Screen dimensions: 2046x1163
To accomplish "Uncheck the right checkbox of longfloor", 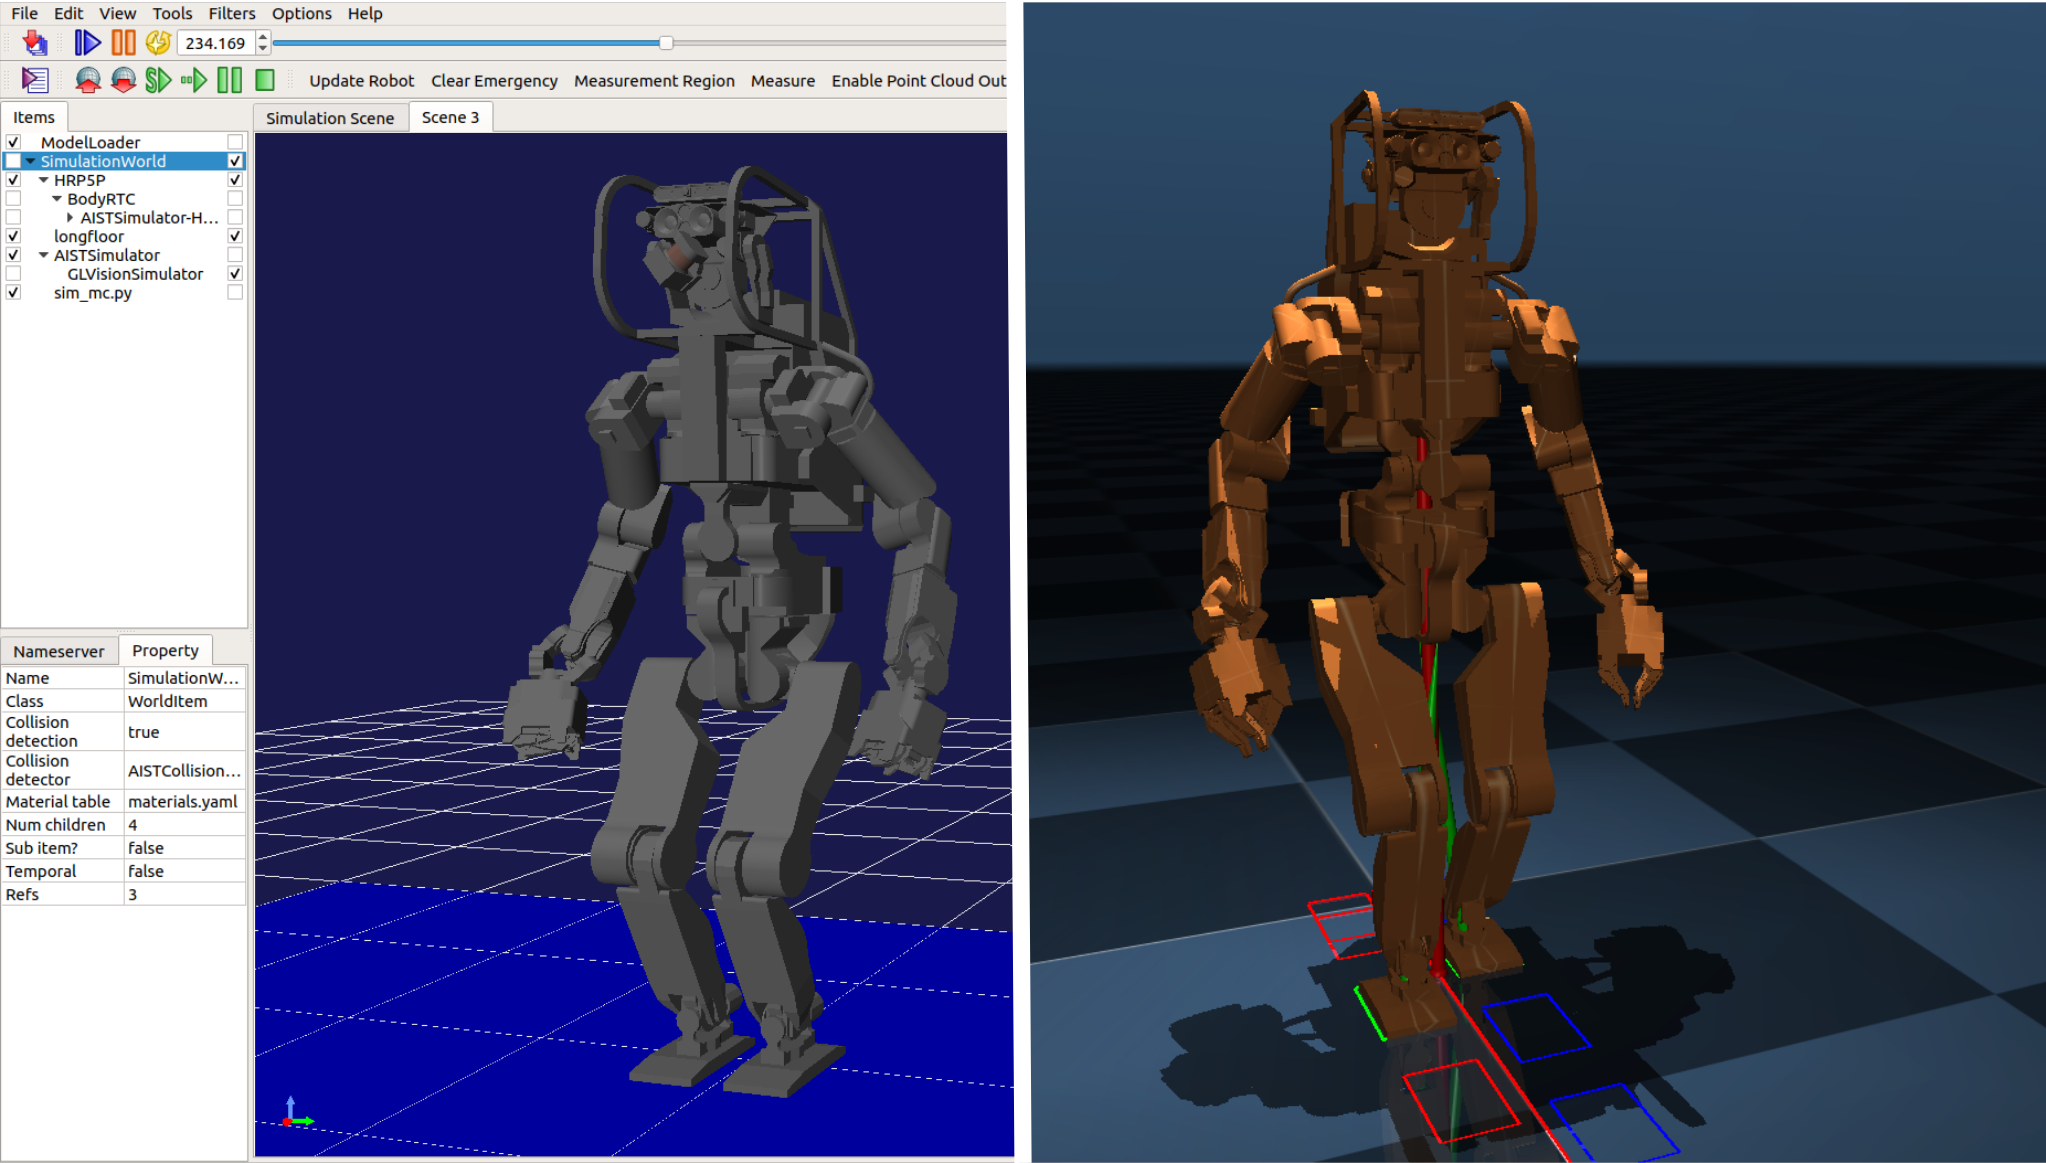I will pos(235,236).
